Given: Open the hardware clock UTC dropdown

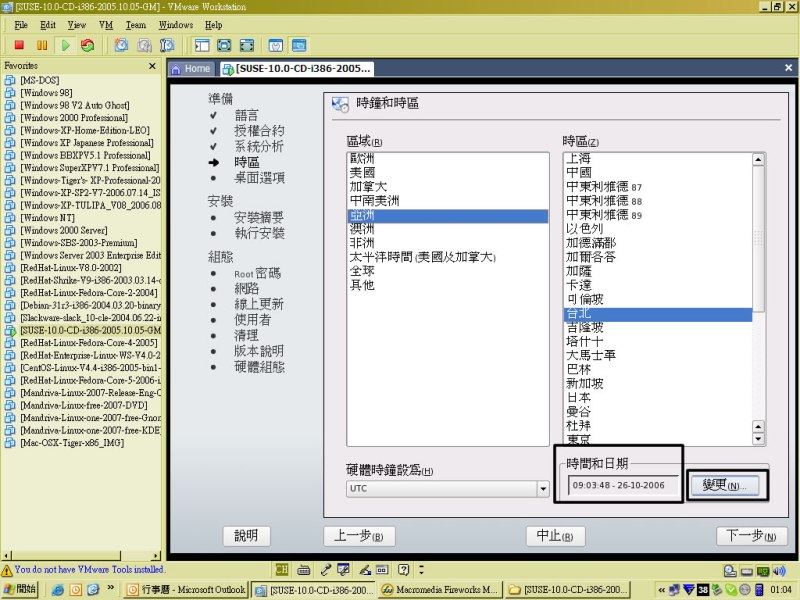Looking at the screenshot, I should pyautogui.click(x=543, y=489).
